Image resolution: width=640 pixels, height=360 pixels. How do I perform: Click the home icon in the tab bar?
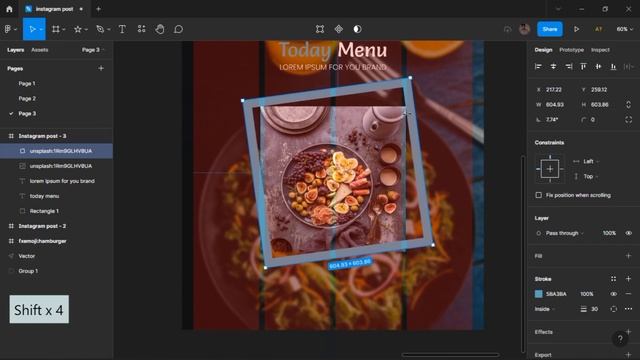9,9
